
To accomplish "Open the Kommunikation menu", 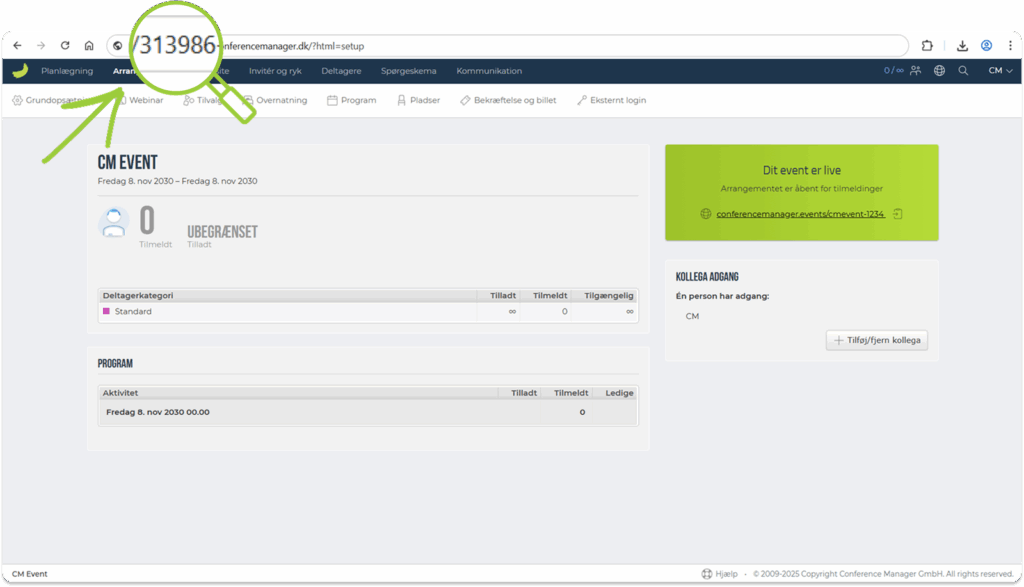I will point(489,71).
